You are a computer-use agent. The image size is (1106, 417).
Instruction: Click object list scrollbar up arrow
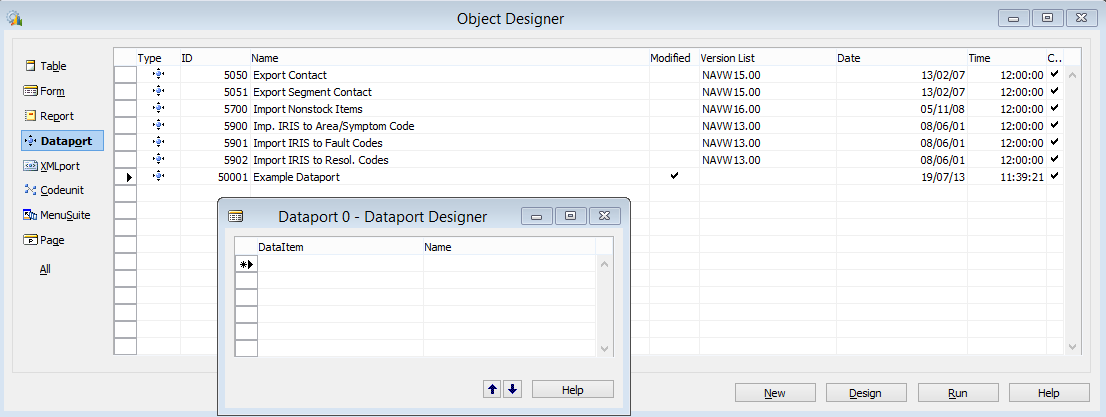[1073, 75]
